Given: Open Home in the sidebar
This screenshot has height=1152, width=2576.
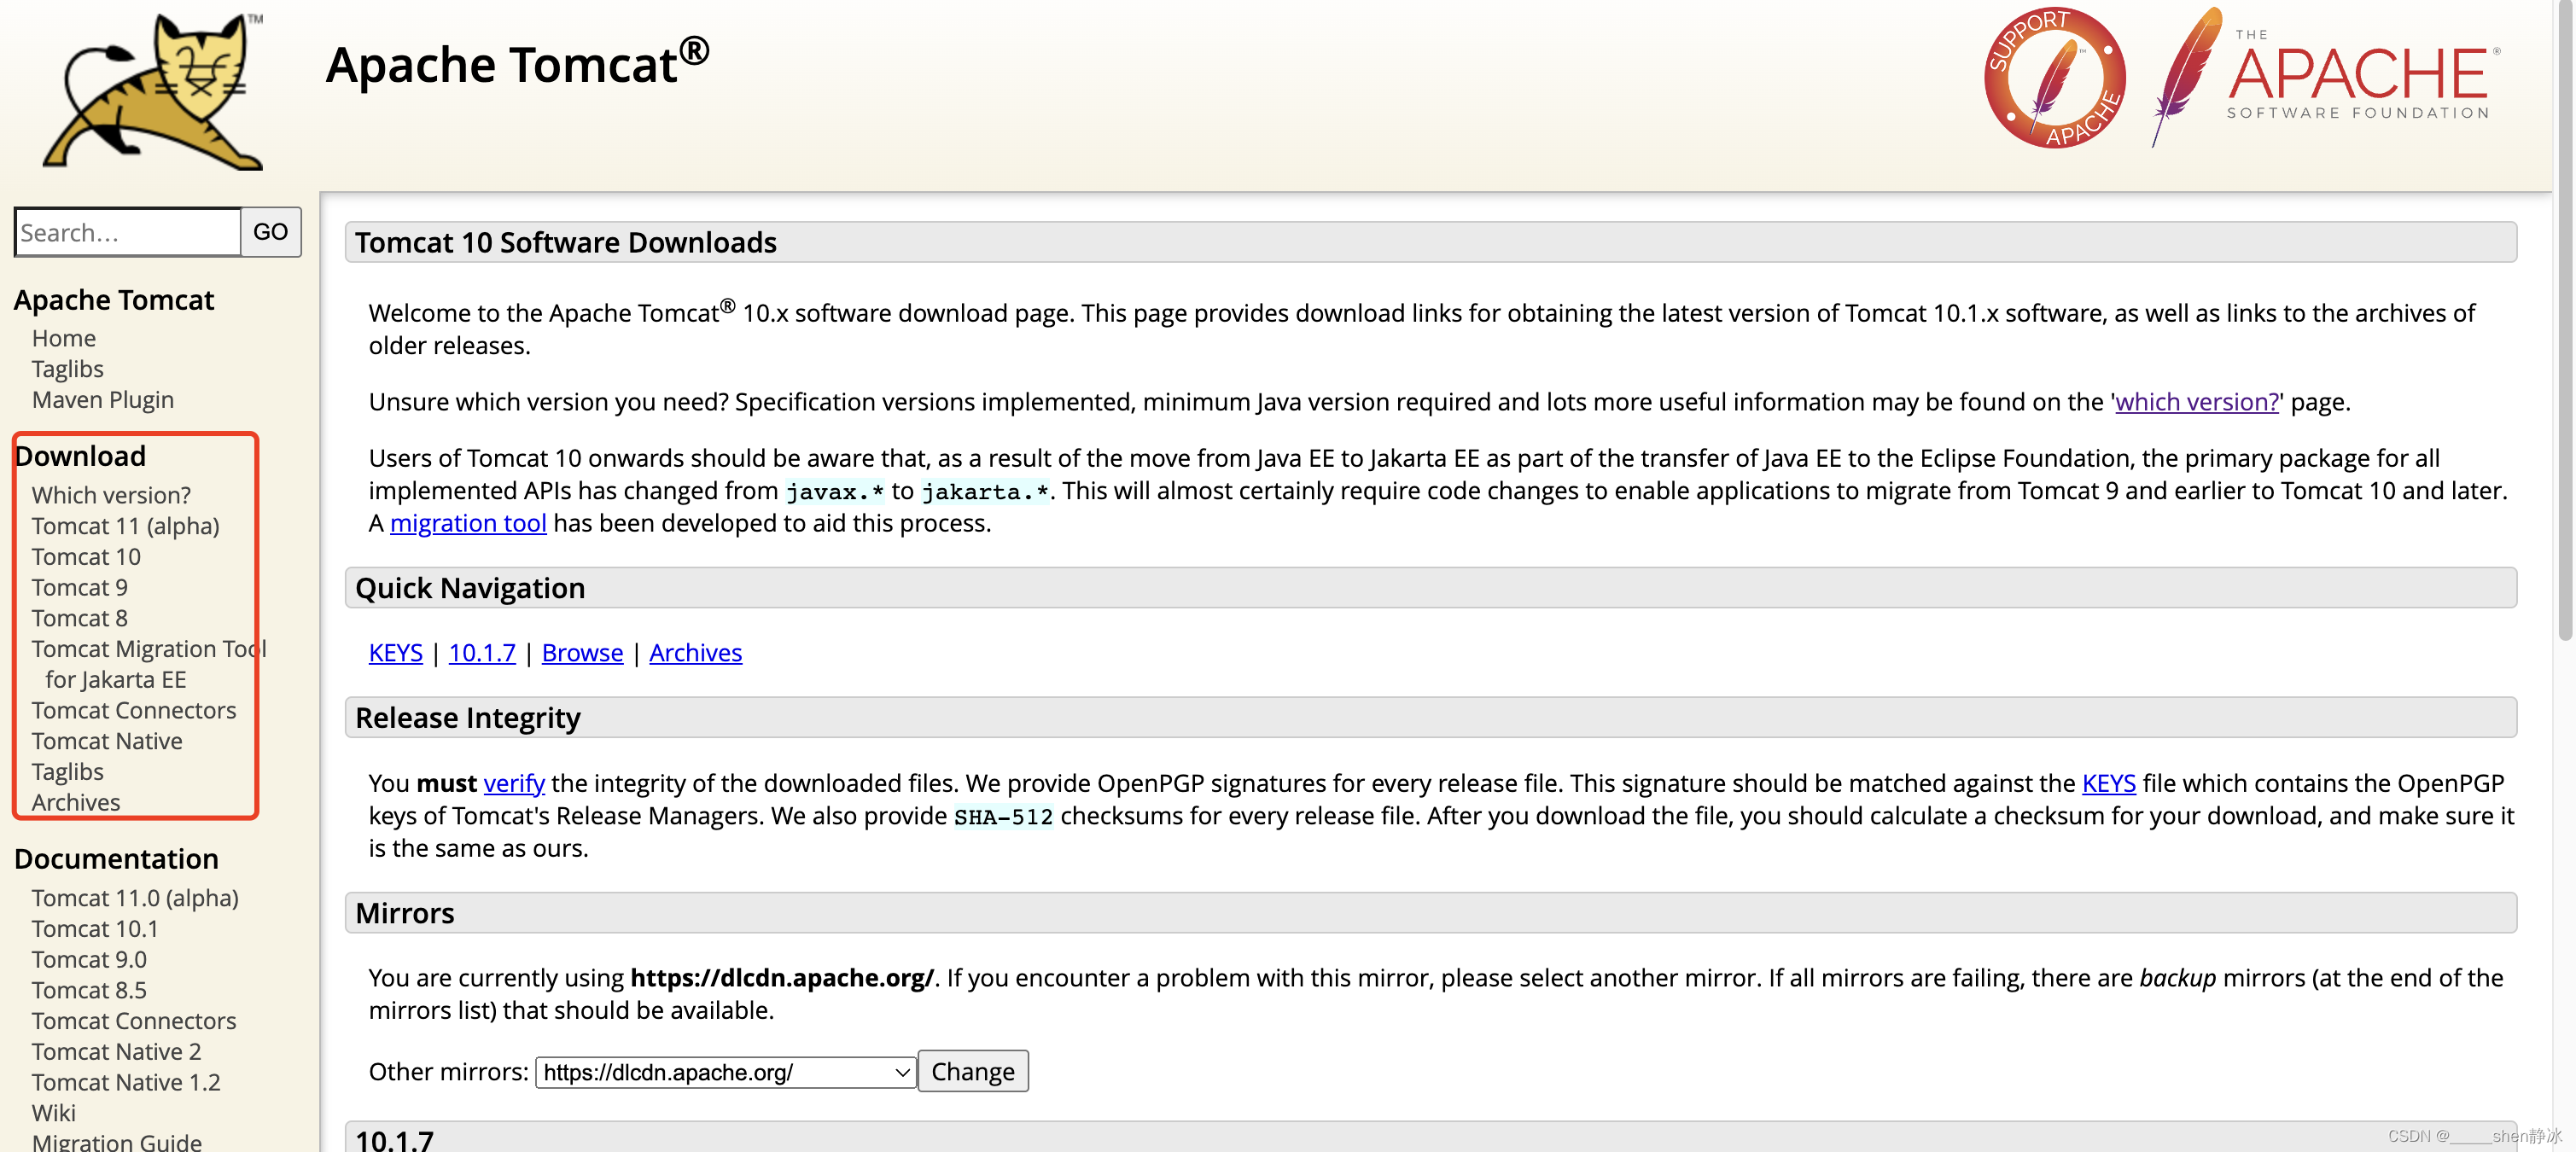Looking at the screenshot, I should (64, 338).
